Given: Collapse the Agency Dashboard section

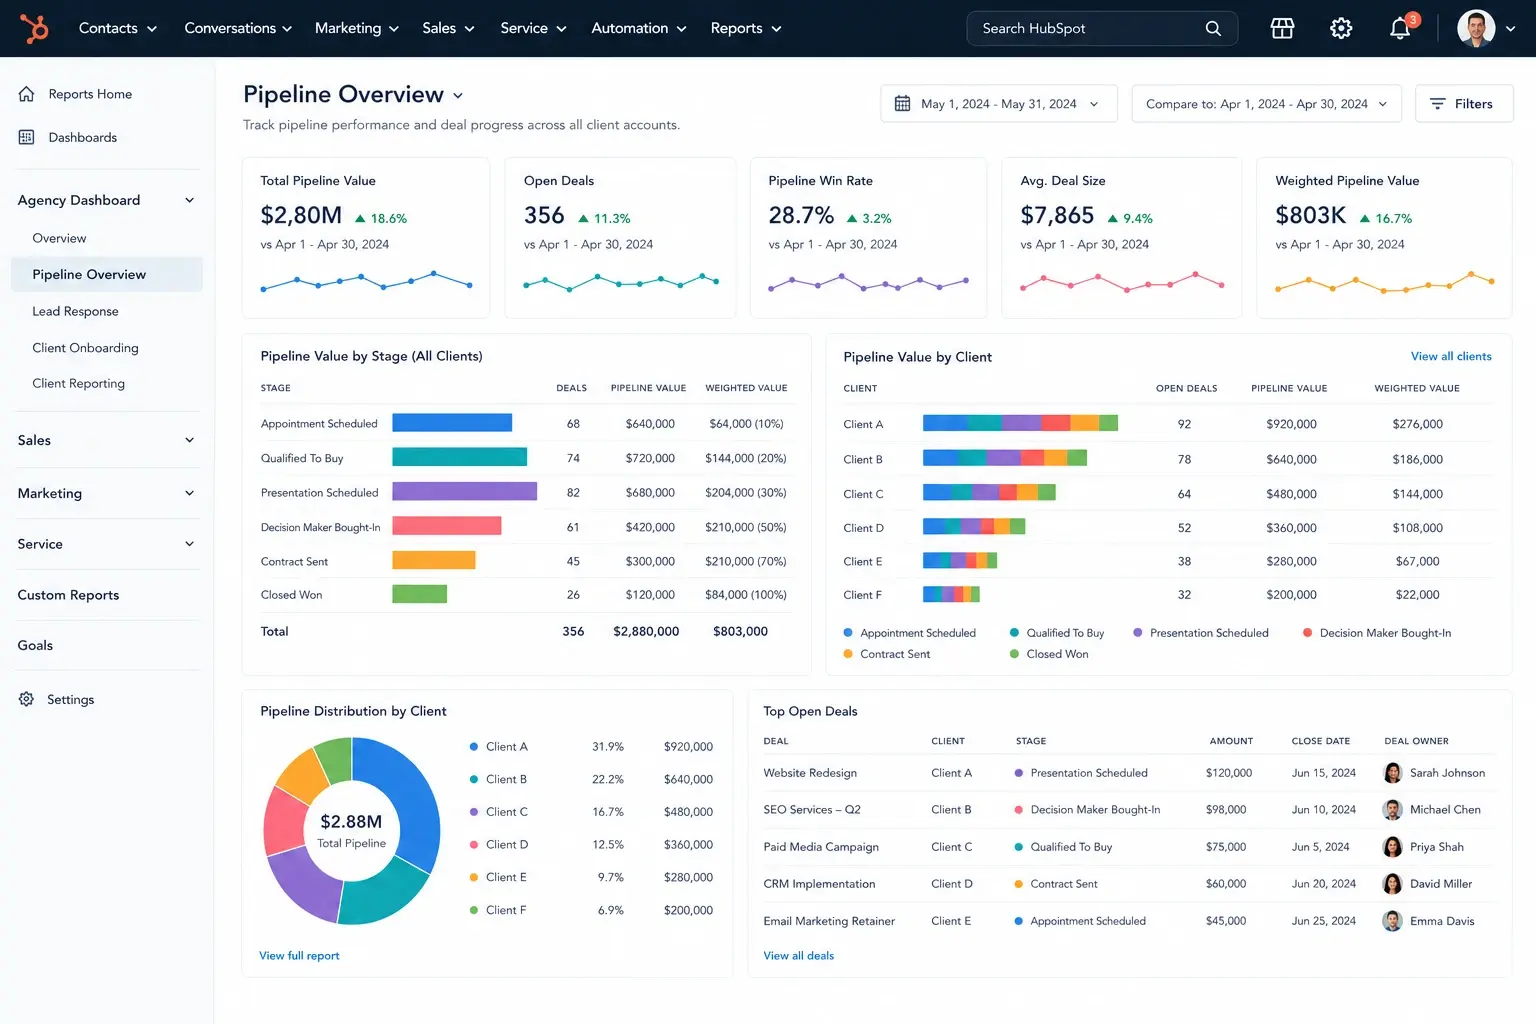Looking at the screenshot, I should tap(189, 200).
